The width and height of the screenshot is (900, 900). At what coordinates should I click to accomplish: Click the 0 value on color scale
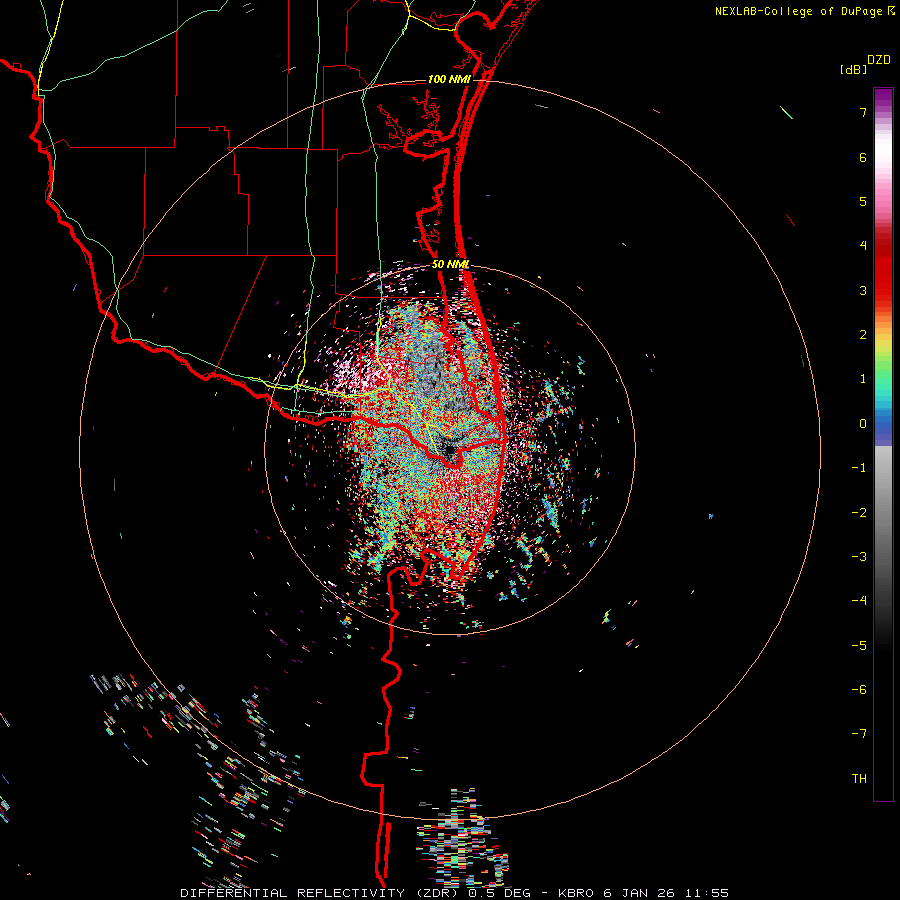pos(863,424)
